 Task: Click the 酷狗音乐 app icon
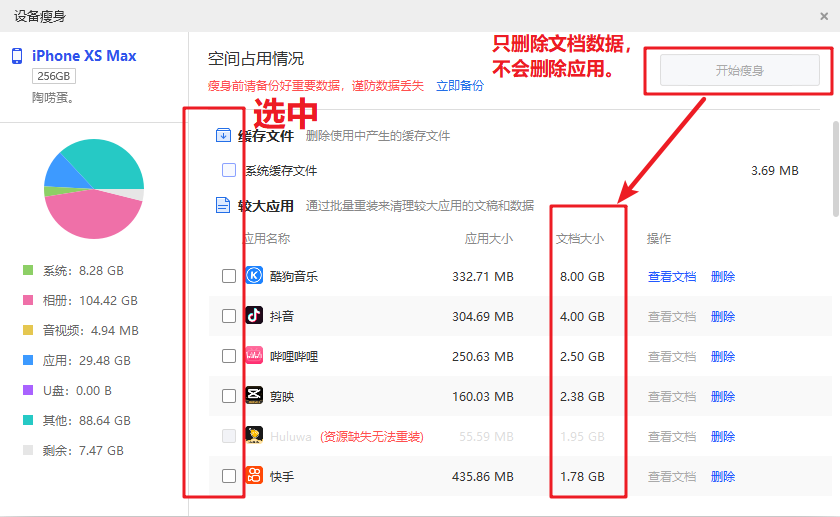tap(254, 275)
